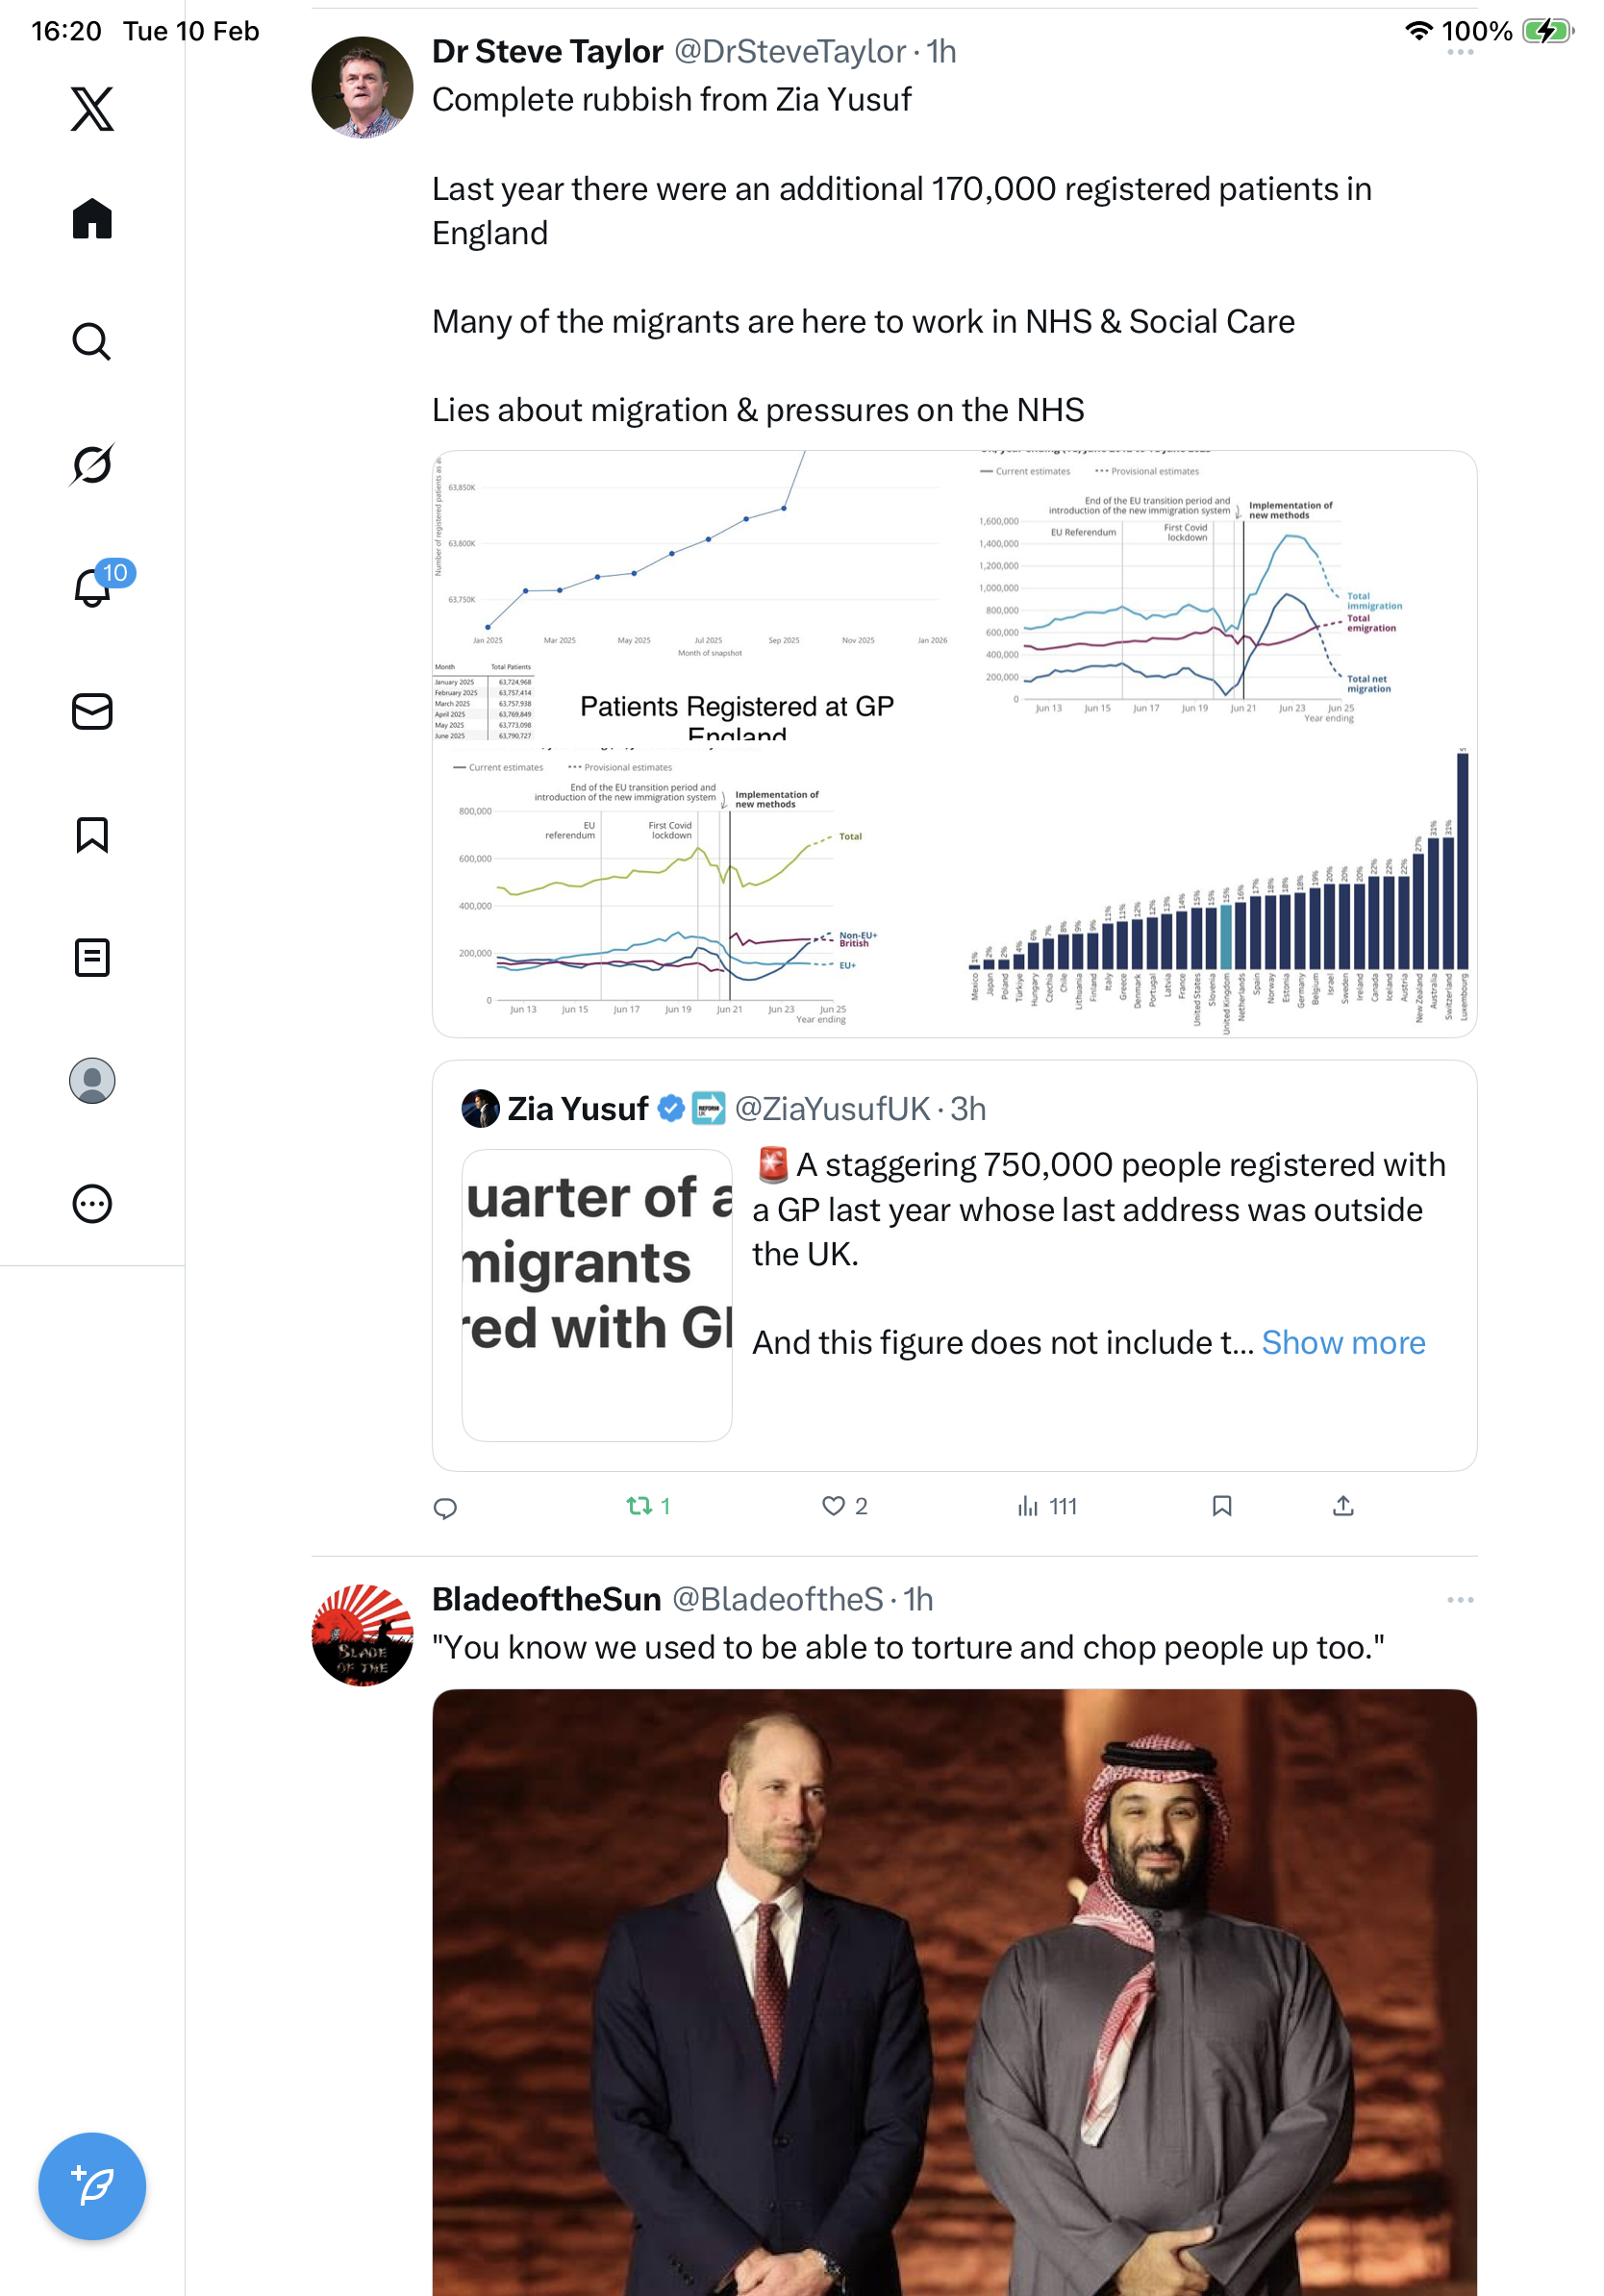Open the Lists icon in sidebar
This screenshot has height=2296, width=1604.
pyautogui.click(x=92, y=957)
